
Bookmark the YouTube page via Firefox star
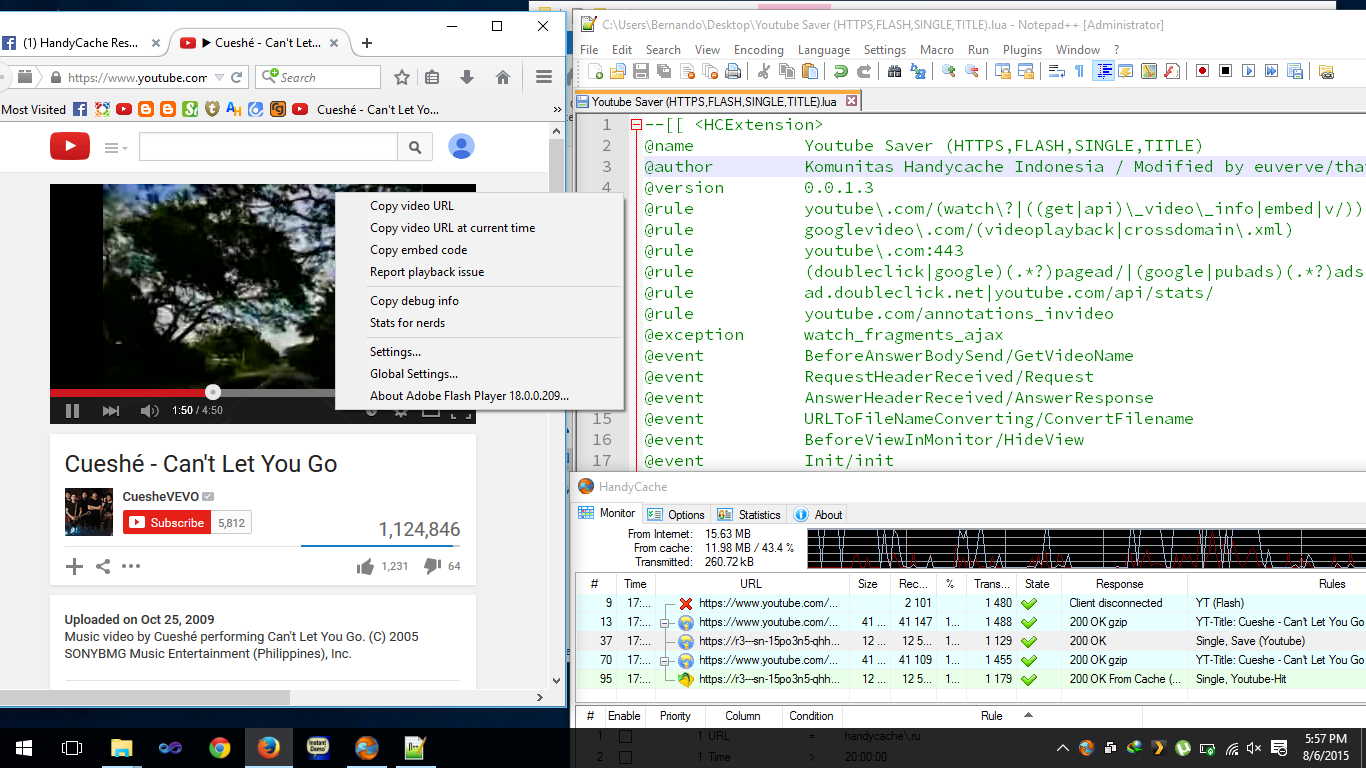pos(401,76)
